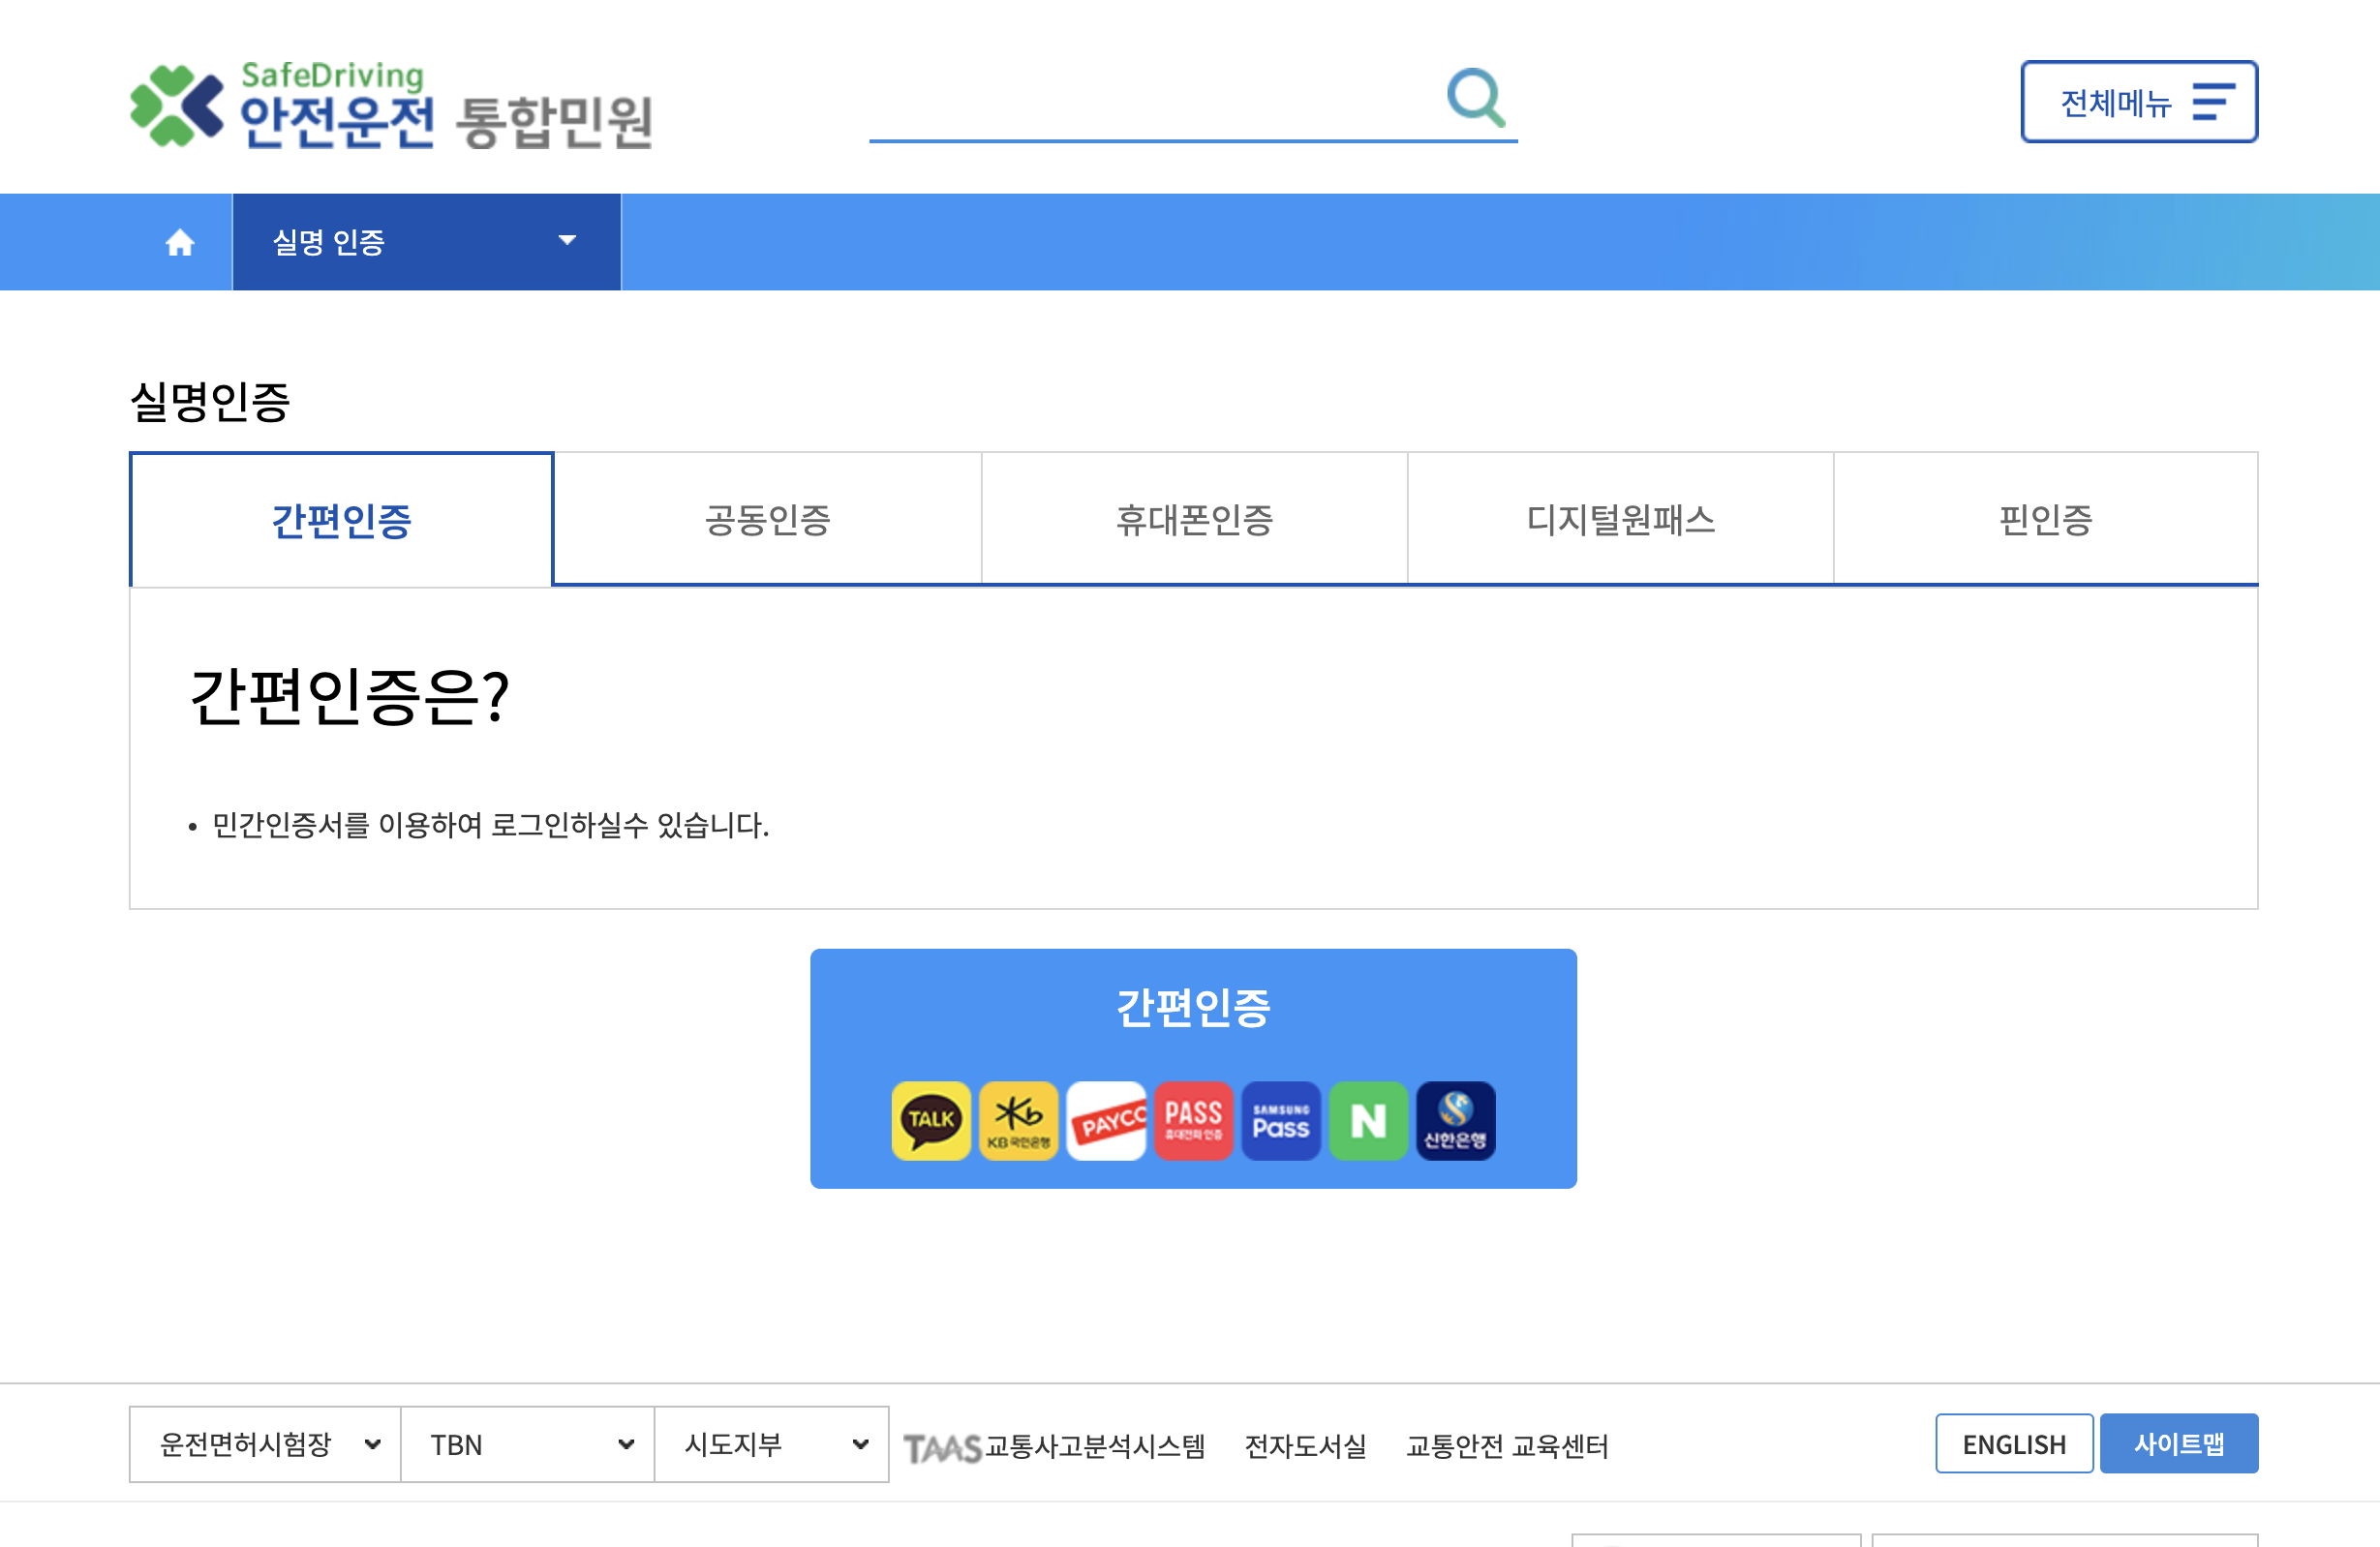Open the TBN dropdown in the footer
Image resolution: width=2380 pixels, height=1547 pixels.
coord(527,1444)
